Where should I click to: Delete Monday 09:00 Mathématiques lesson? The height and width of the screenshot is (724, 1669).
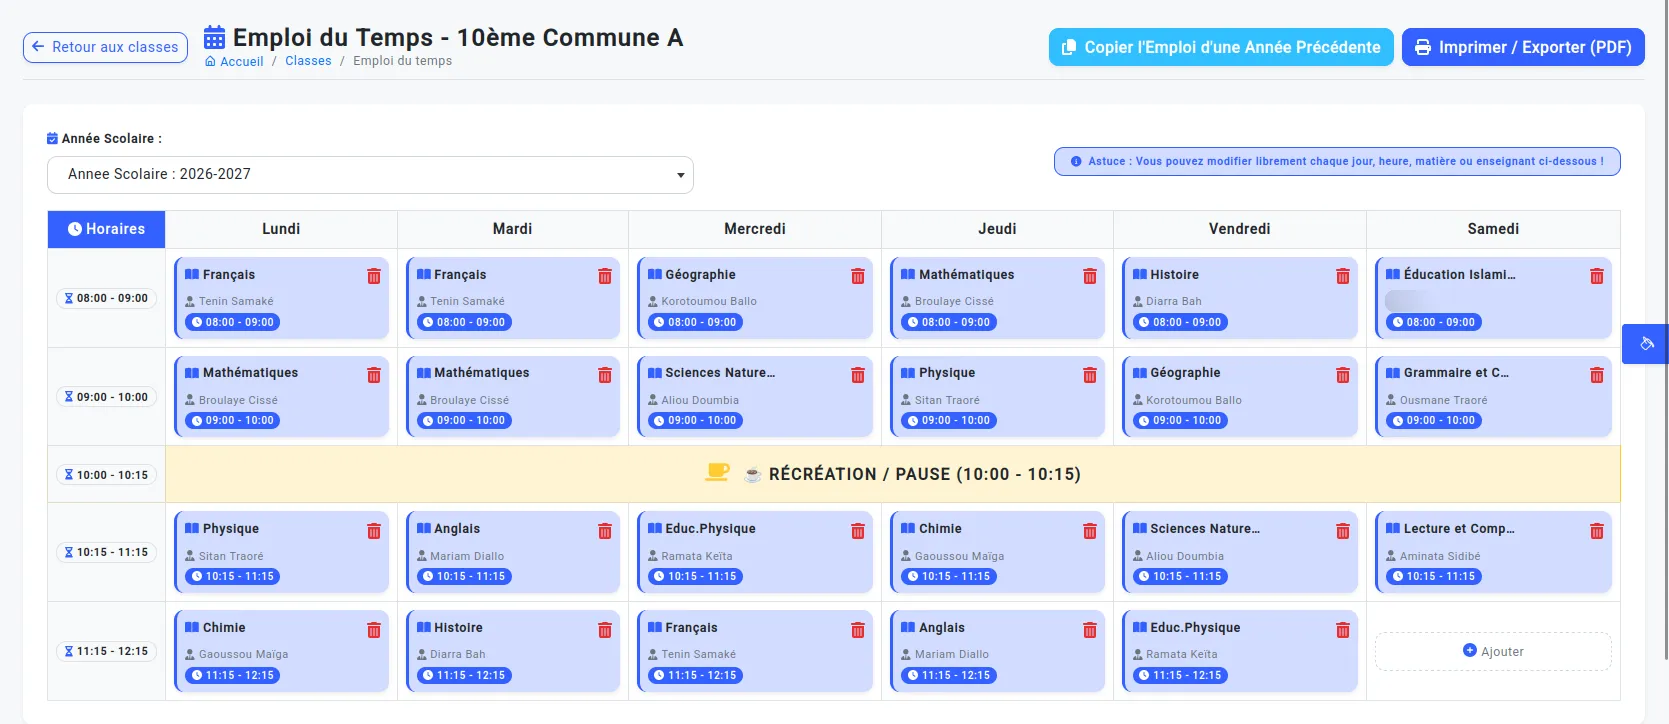coord(374,375)
